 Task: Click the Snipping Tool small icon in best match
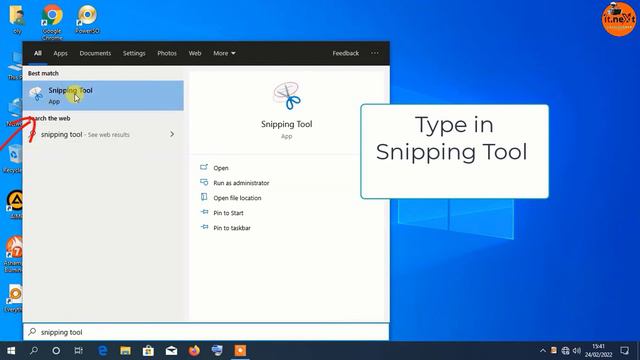pos(36,94)
